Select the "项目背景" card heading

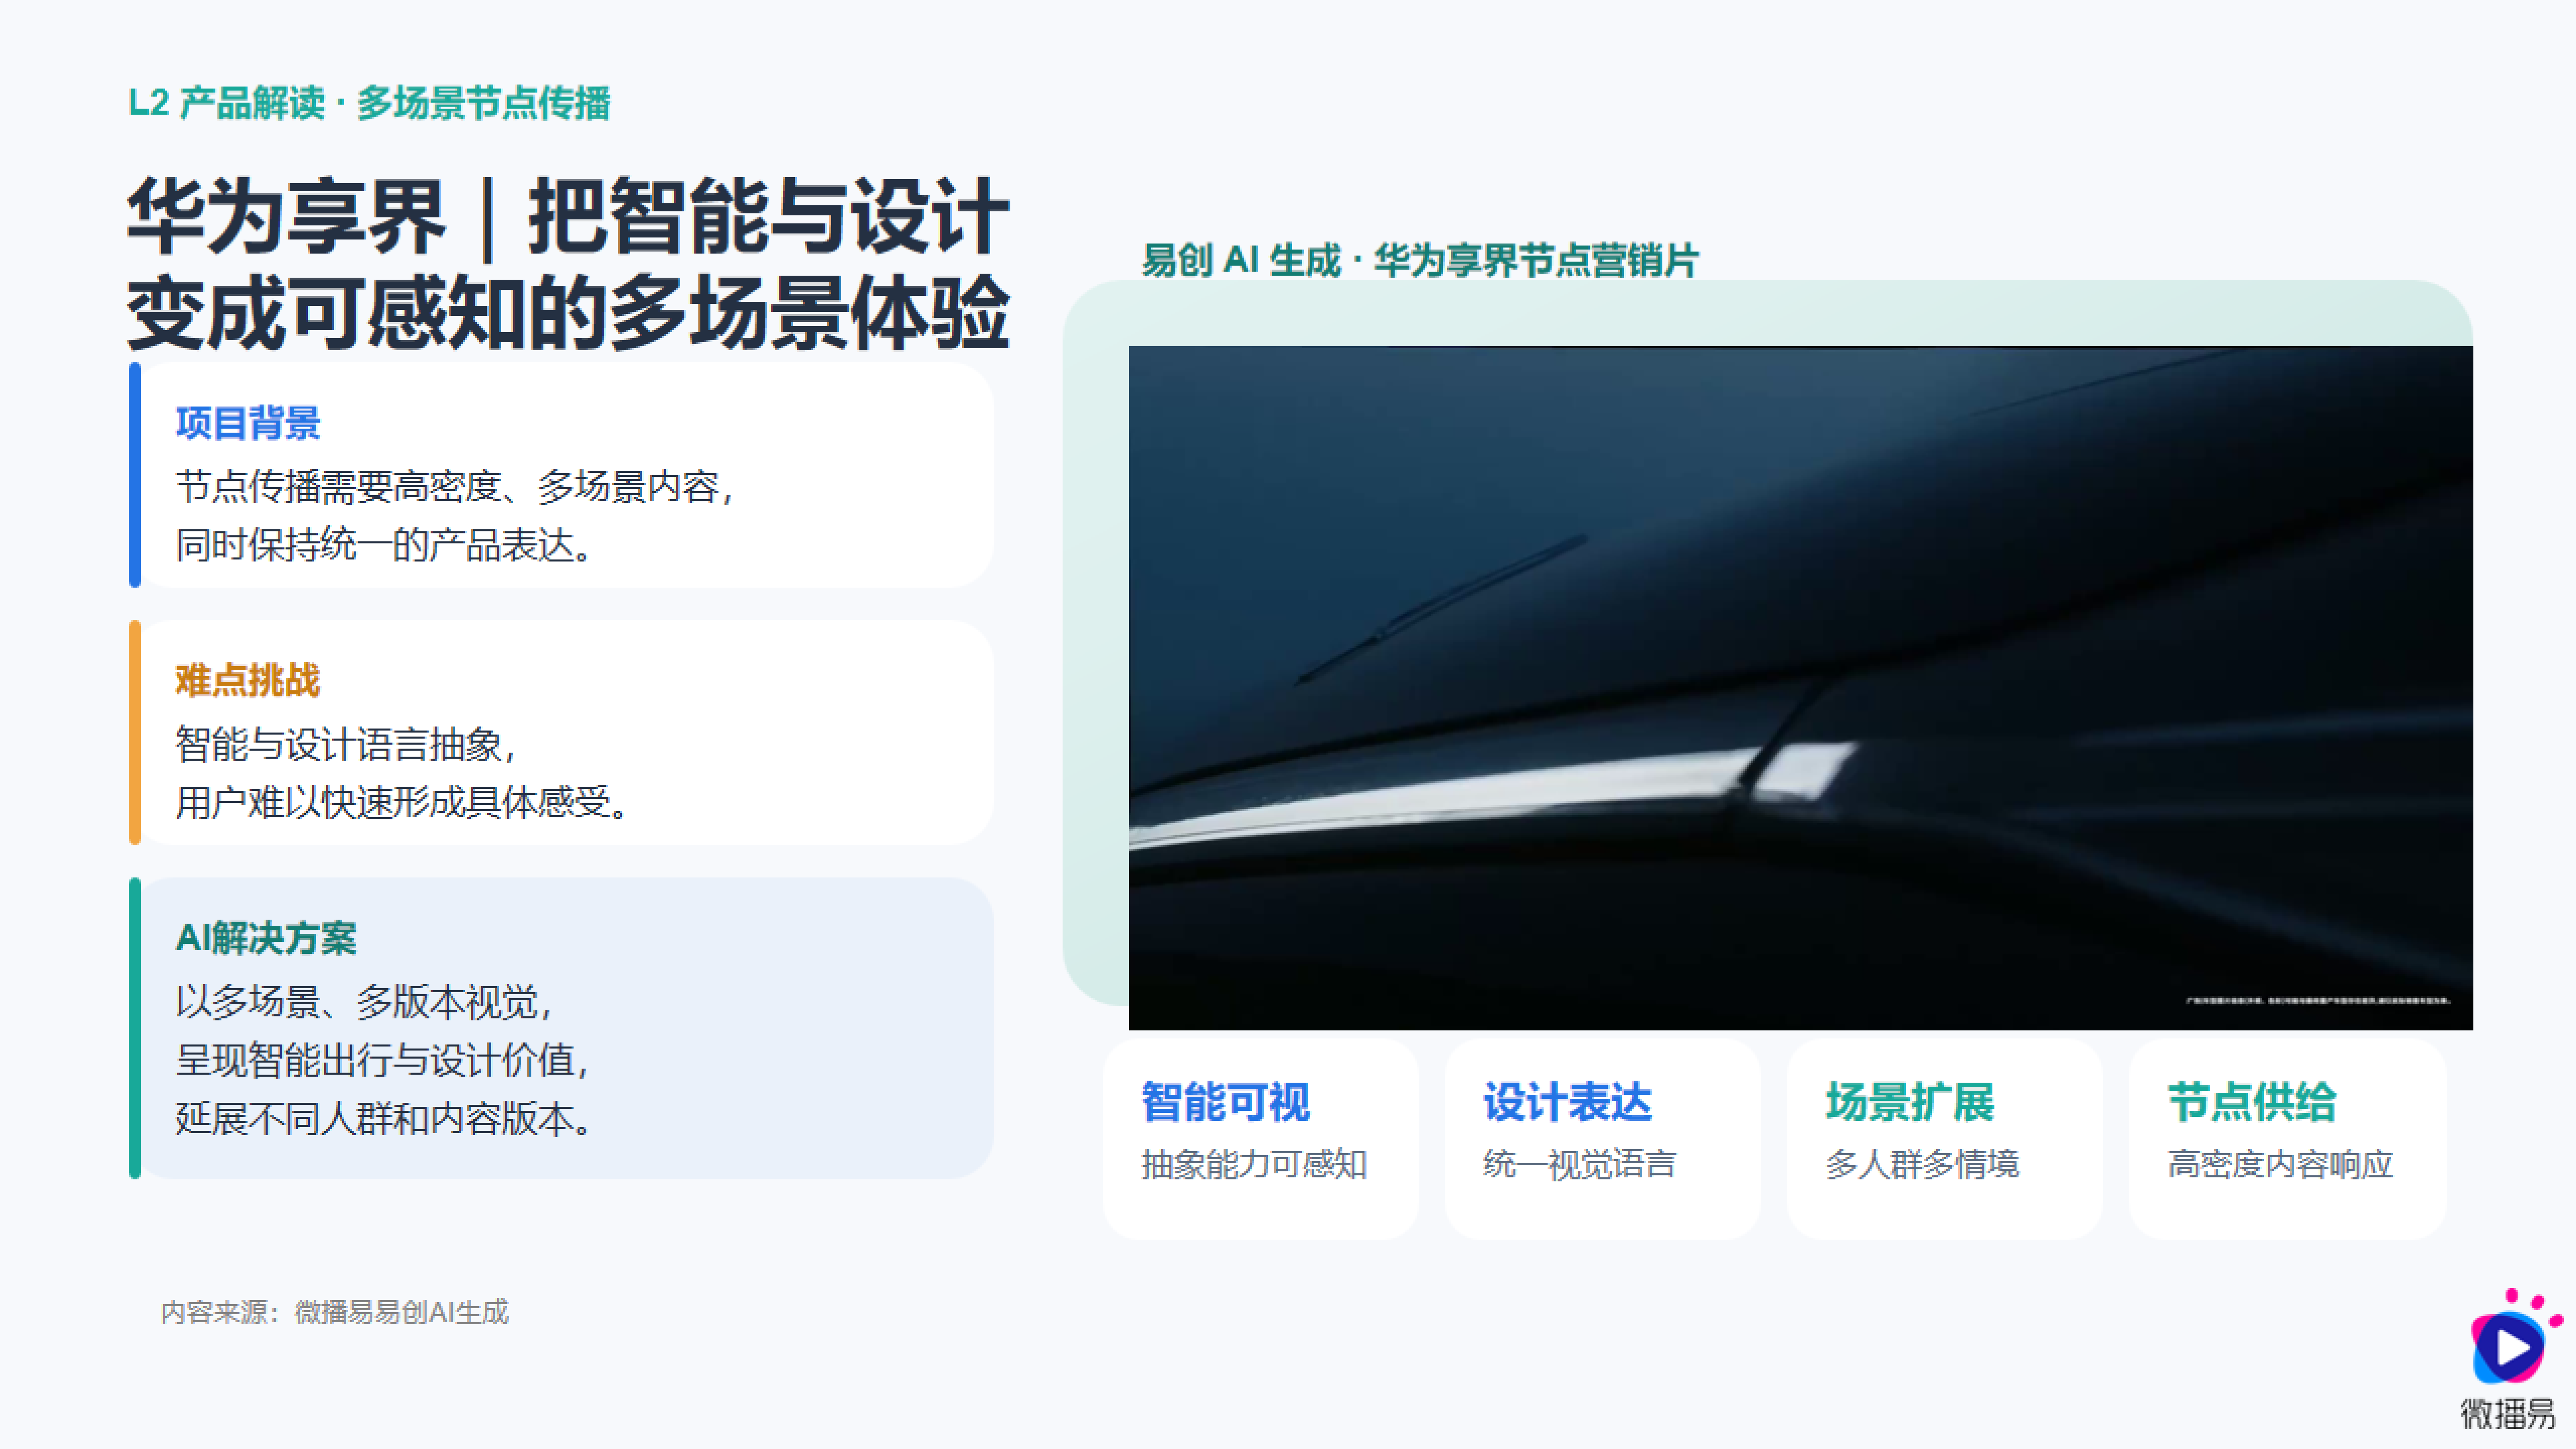[x=248, y=423]
